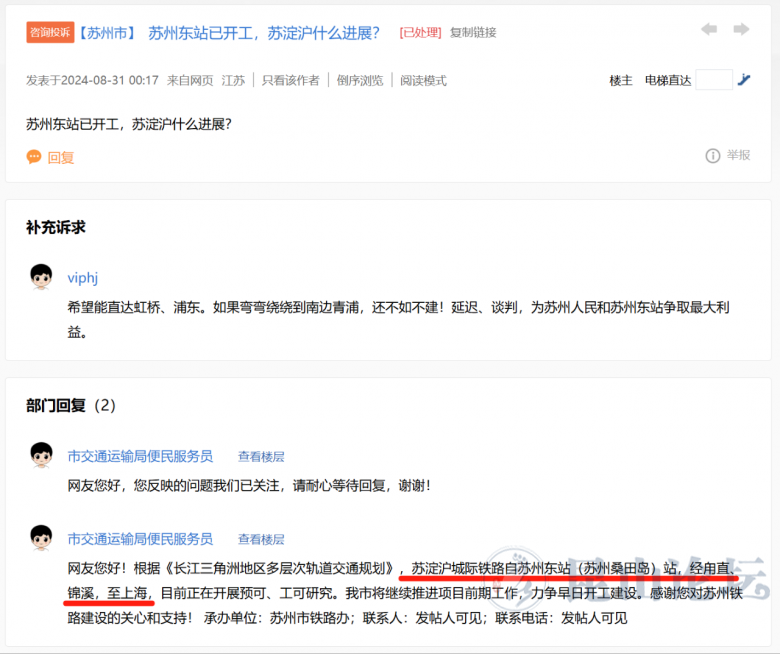Click the next thread right arrow

741,30
